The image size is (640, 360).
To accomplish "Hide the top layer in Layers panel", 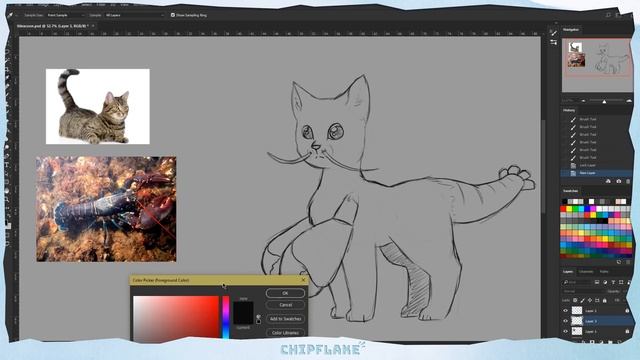I will pos(566,311).
